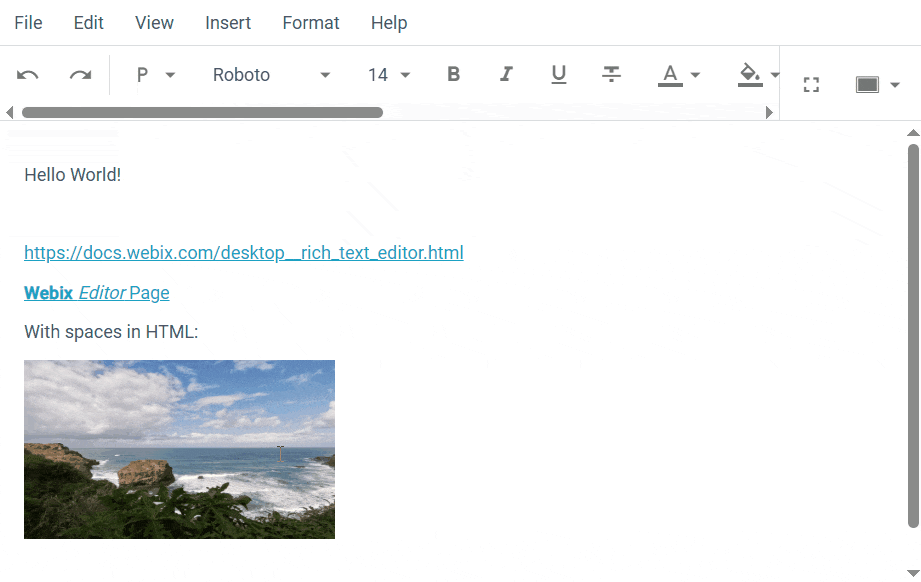Follow the docs.webix.com rich text editor link
This screenshot has width=921, height=582.
[x=243, y=252]
